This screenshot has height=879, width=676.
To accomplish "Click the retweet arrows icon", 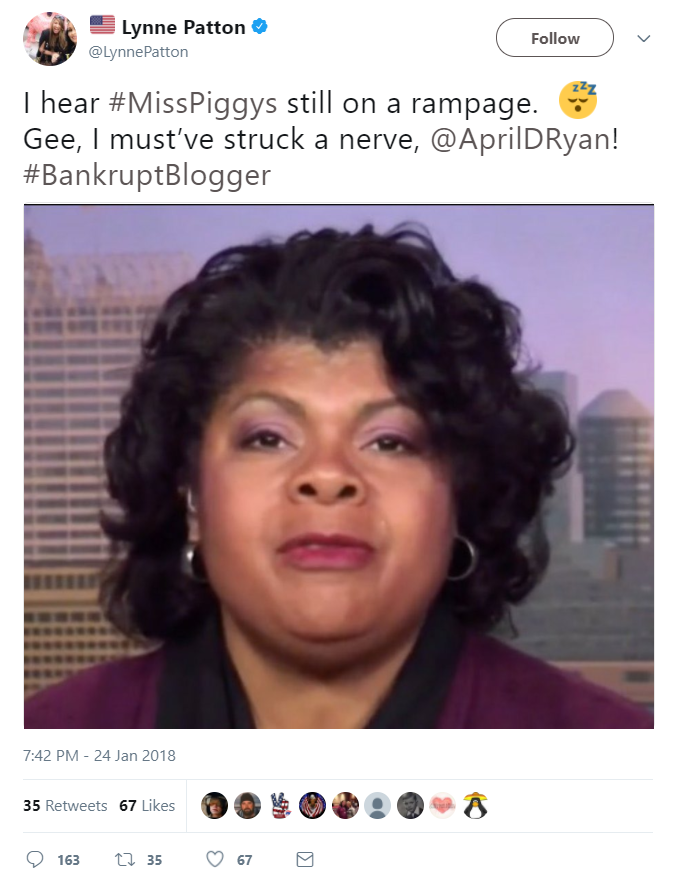I will (x=123, y=859).
